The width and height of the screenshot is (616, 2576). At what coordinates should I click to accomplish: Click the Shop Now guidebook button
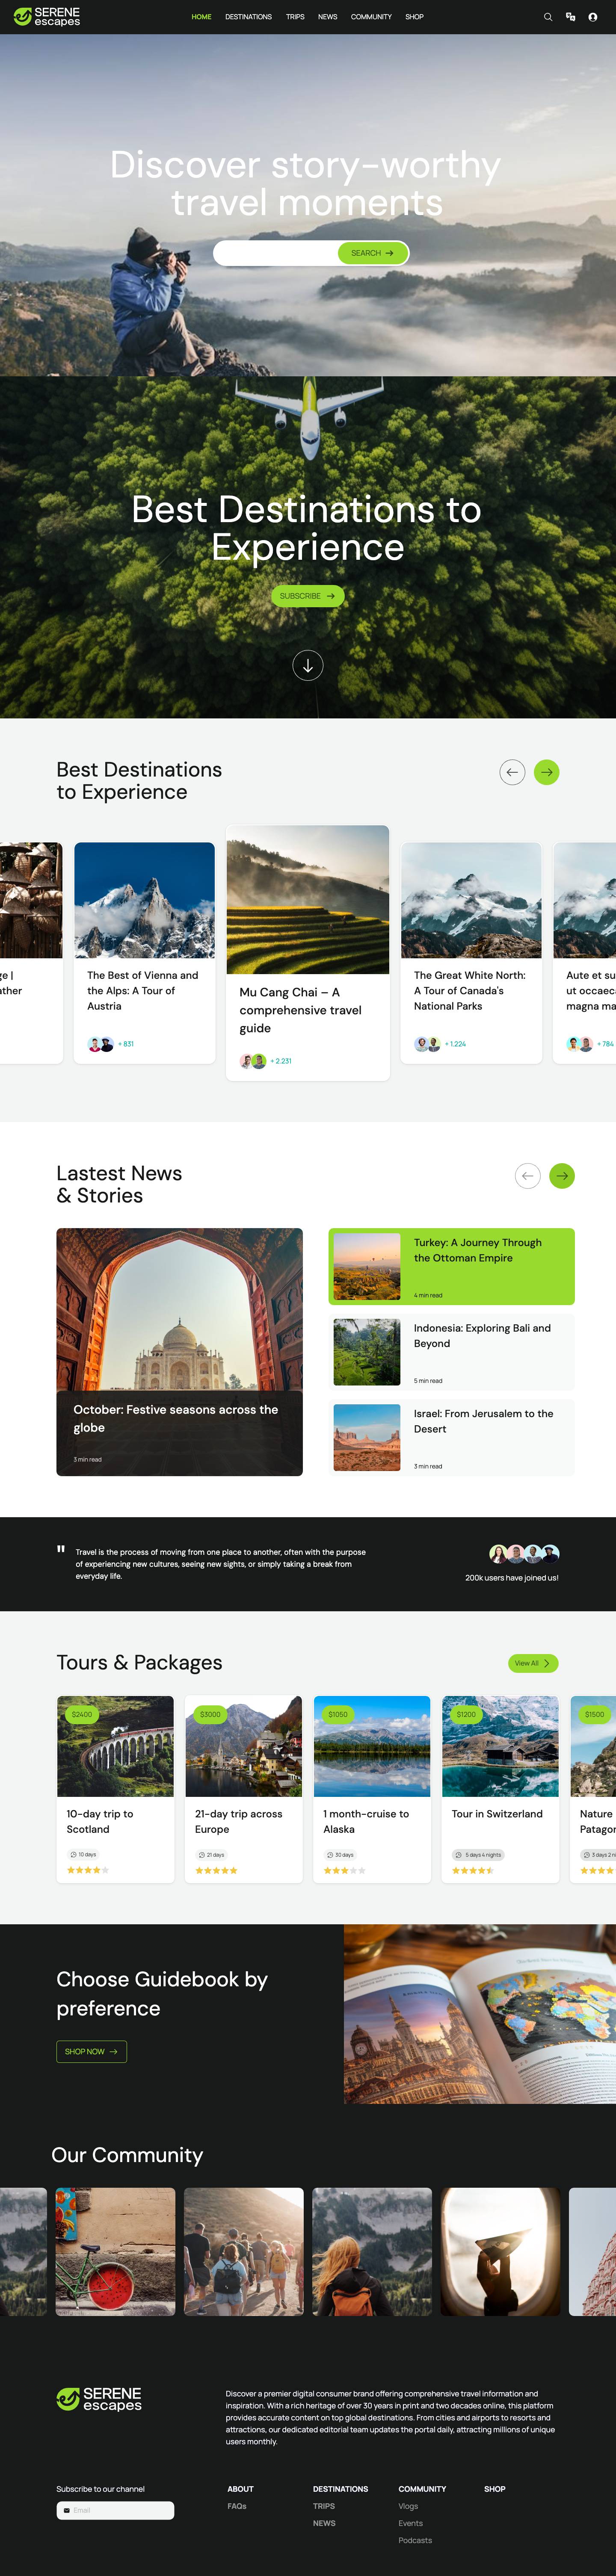pos(91,2051)
